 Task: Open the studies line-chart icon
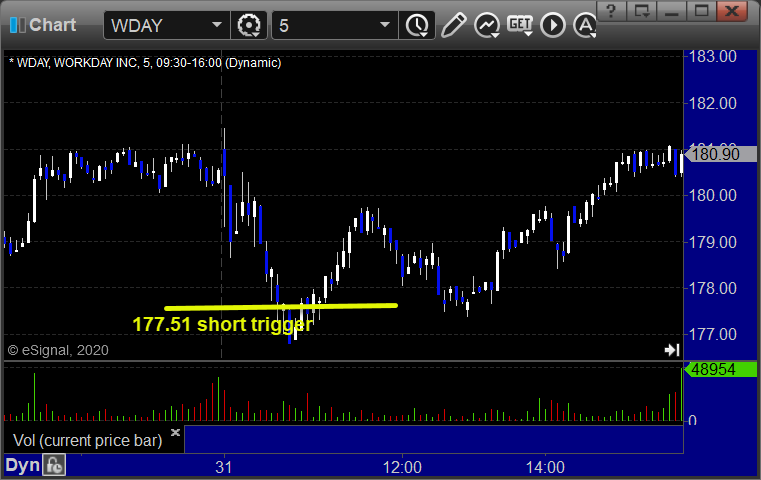(487, 25)
